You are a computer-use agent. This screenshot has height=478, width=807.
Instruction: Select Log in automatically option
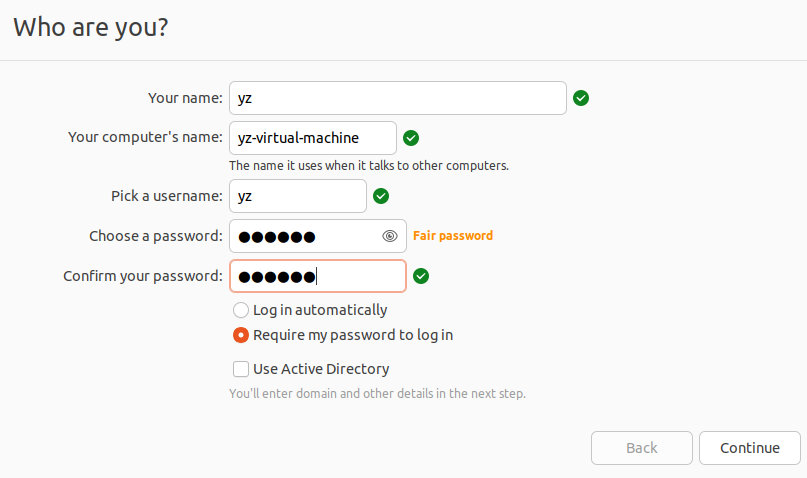point(240,310)
